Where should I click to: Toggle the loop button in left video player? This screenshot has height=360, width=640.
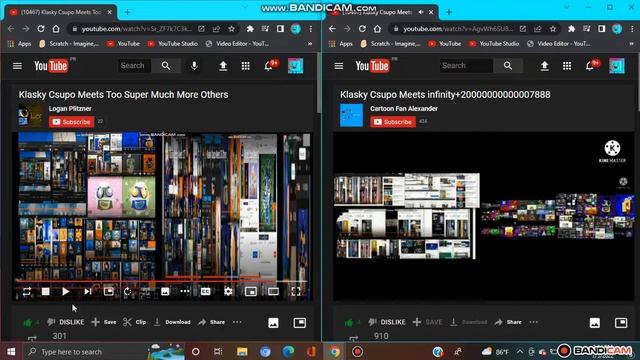tap(27, 291)
